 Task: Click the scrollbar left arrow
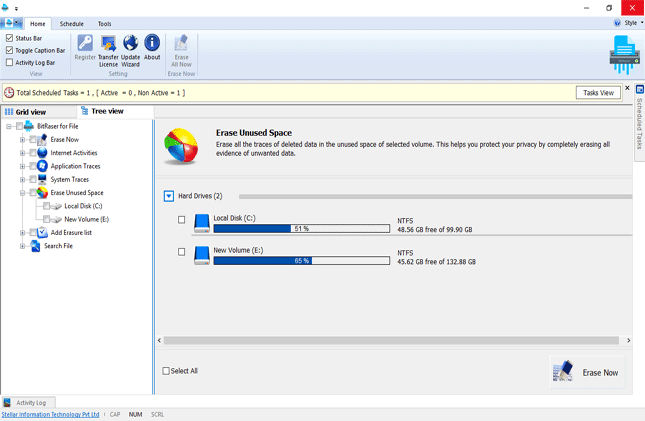click(x=160, y=340)
